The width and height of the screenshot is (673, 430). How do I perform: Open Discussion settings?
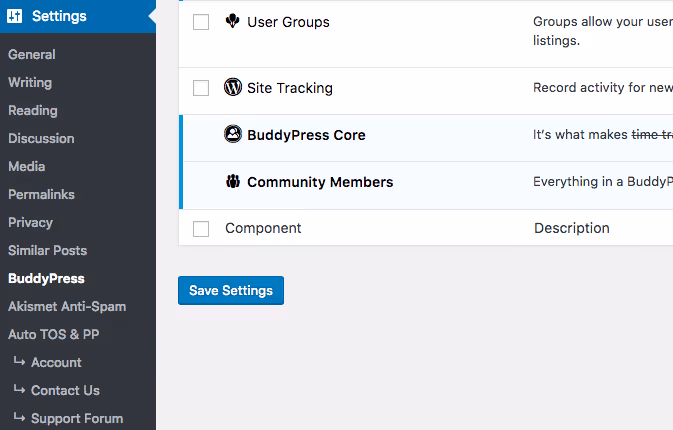click(41, 138)
